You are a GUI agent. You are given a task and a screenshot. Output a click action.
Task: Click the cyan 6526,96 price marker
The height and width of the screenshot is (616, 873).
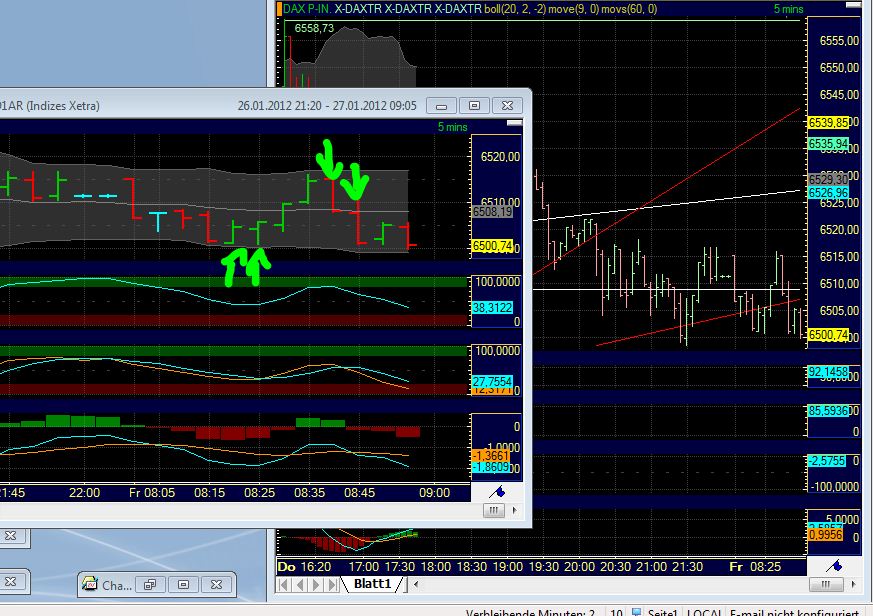tap(829, 193)
